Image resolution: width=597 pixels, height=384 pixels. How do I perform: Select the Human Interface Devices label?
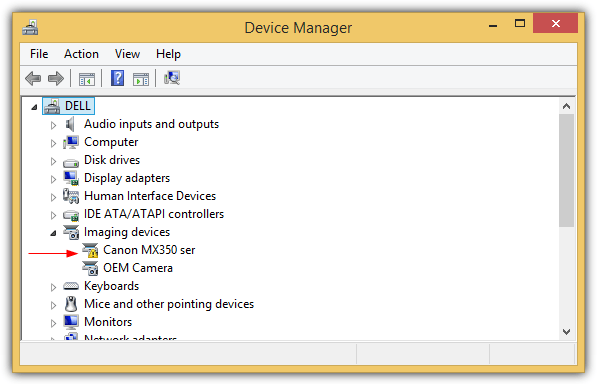[x=150, y=196]
